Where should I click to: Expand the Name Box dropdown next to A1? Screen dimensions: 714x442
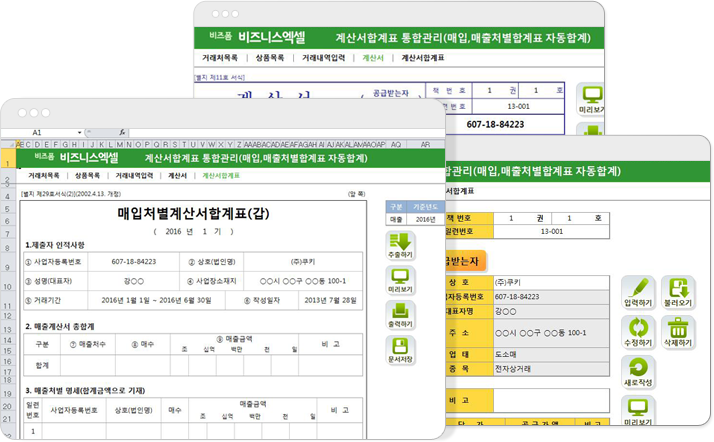[x=92, y=132]
